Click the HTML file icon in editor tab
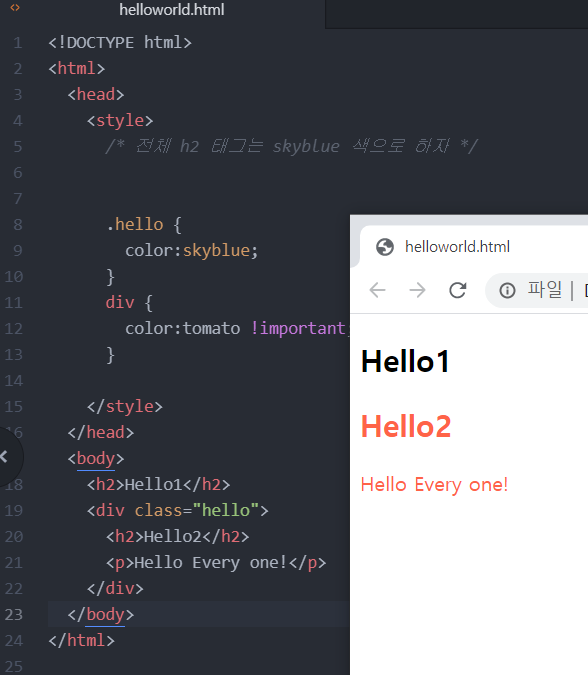 pyautogui.click(x=15, y=7)
